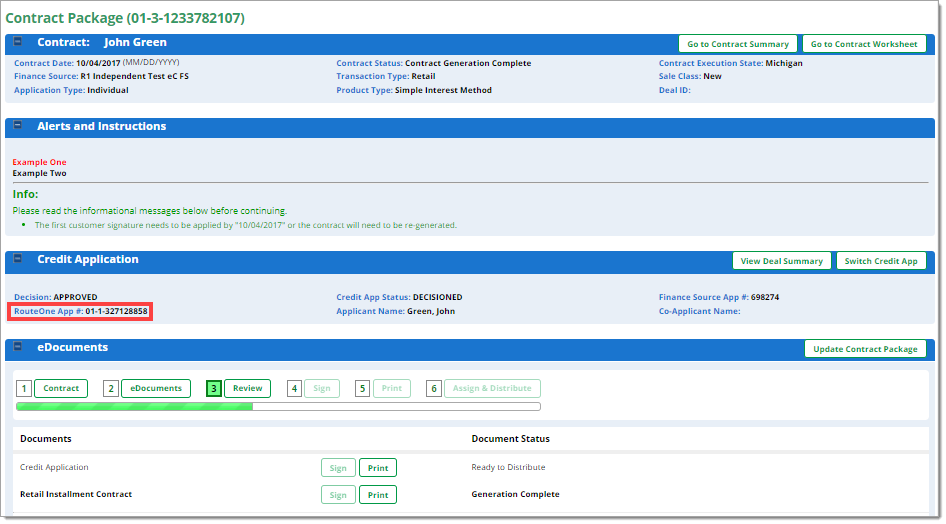Click Update Contract Package button
946x524 pixels.
click(x=865, y=349)
